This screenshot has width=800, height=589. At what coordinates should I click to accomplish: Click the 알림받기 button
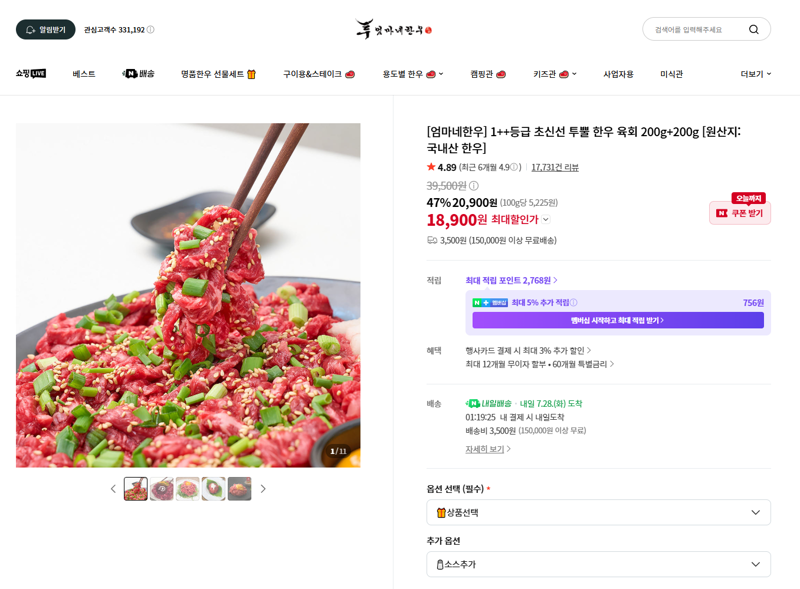point(45,30)
